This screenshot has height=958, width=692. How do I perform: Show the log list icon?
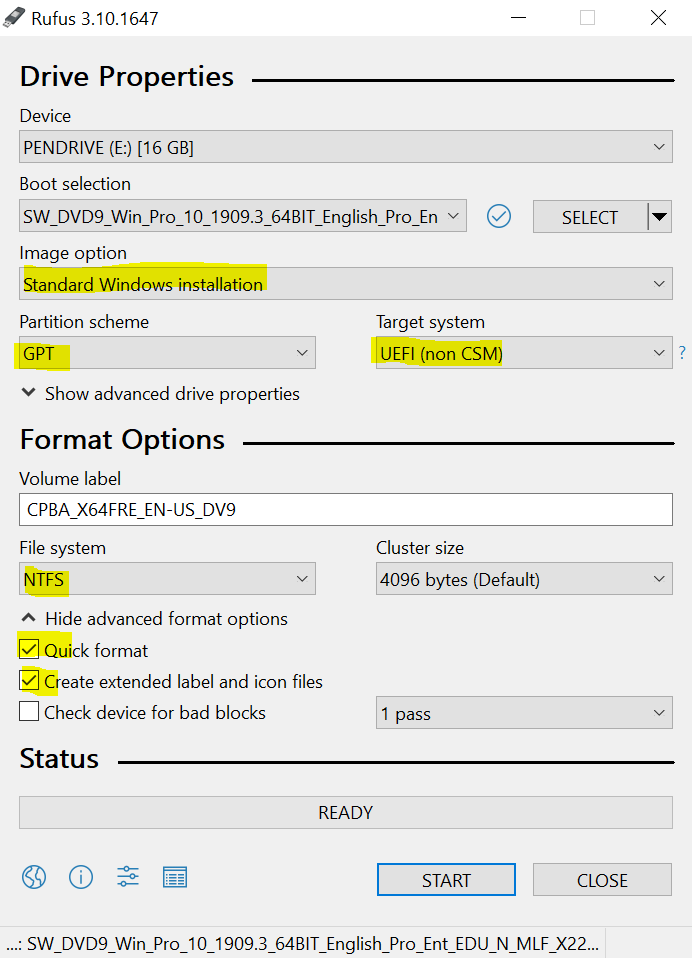point(175,878)
